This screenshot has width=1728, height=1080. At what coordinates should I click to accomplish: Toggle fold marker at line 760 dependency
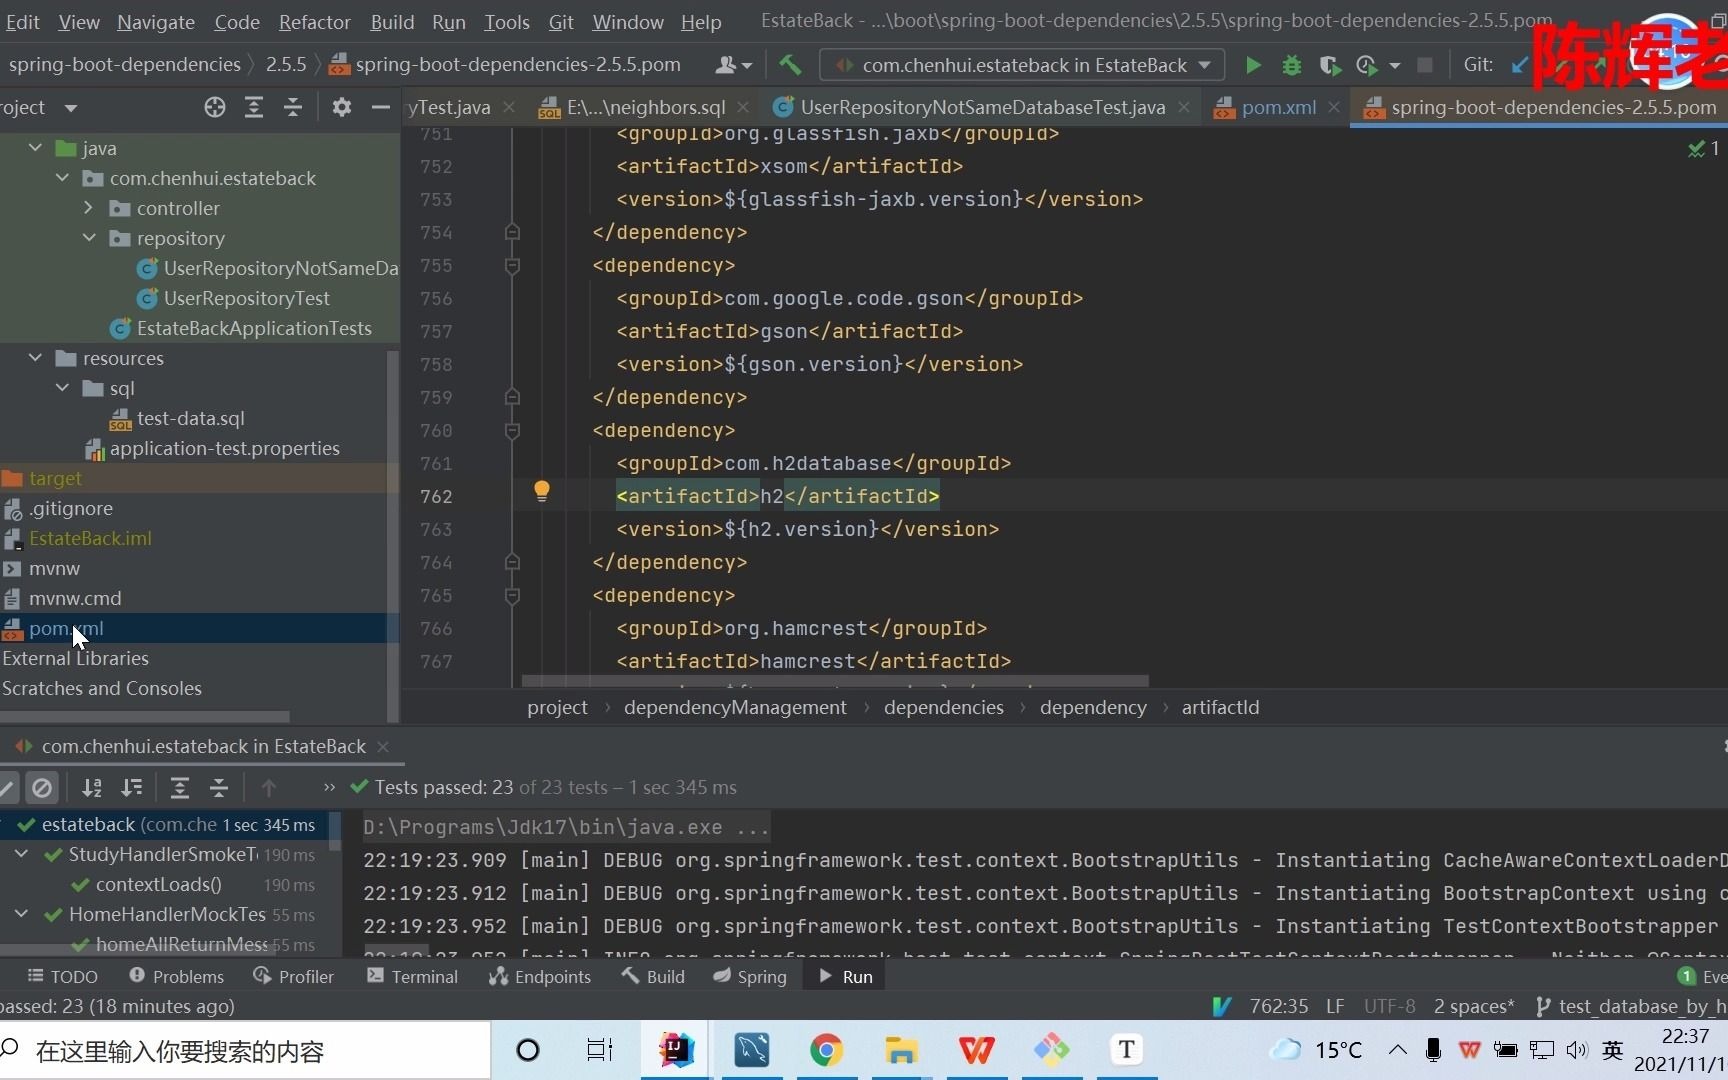point(512,431)
